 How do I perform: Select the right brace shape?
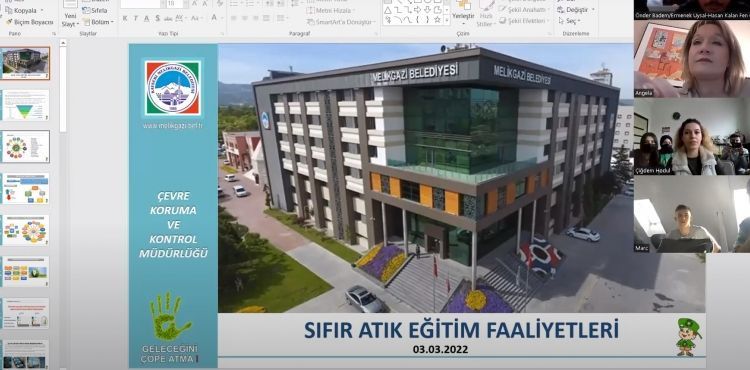[428, 20]
